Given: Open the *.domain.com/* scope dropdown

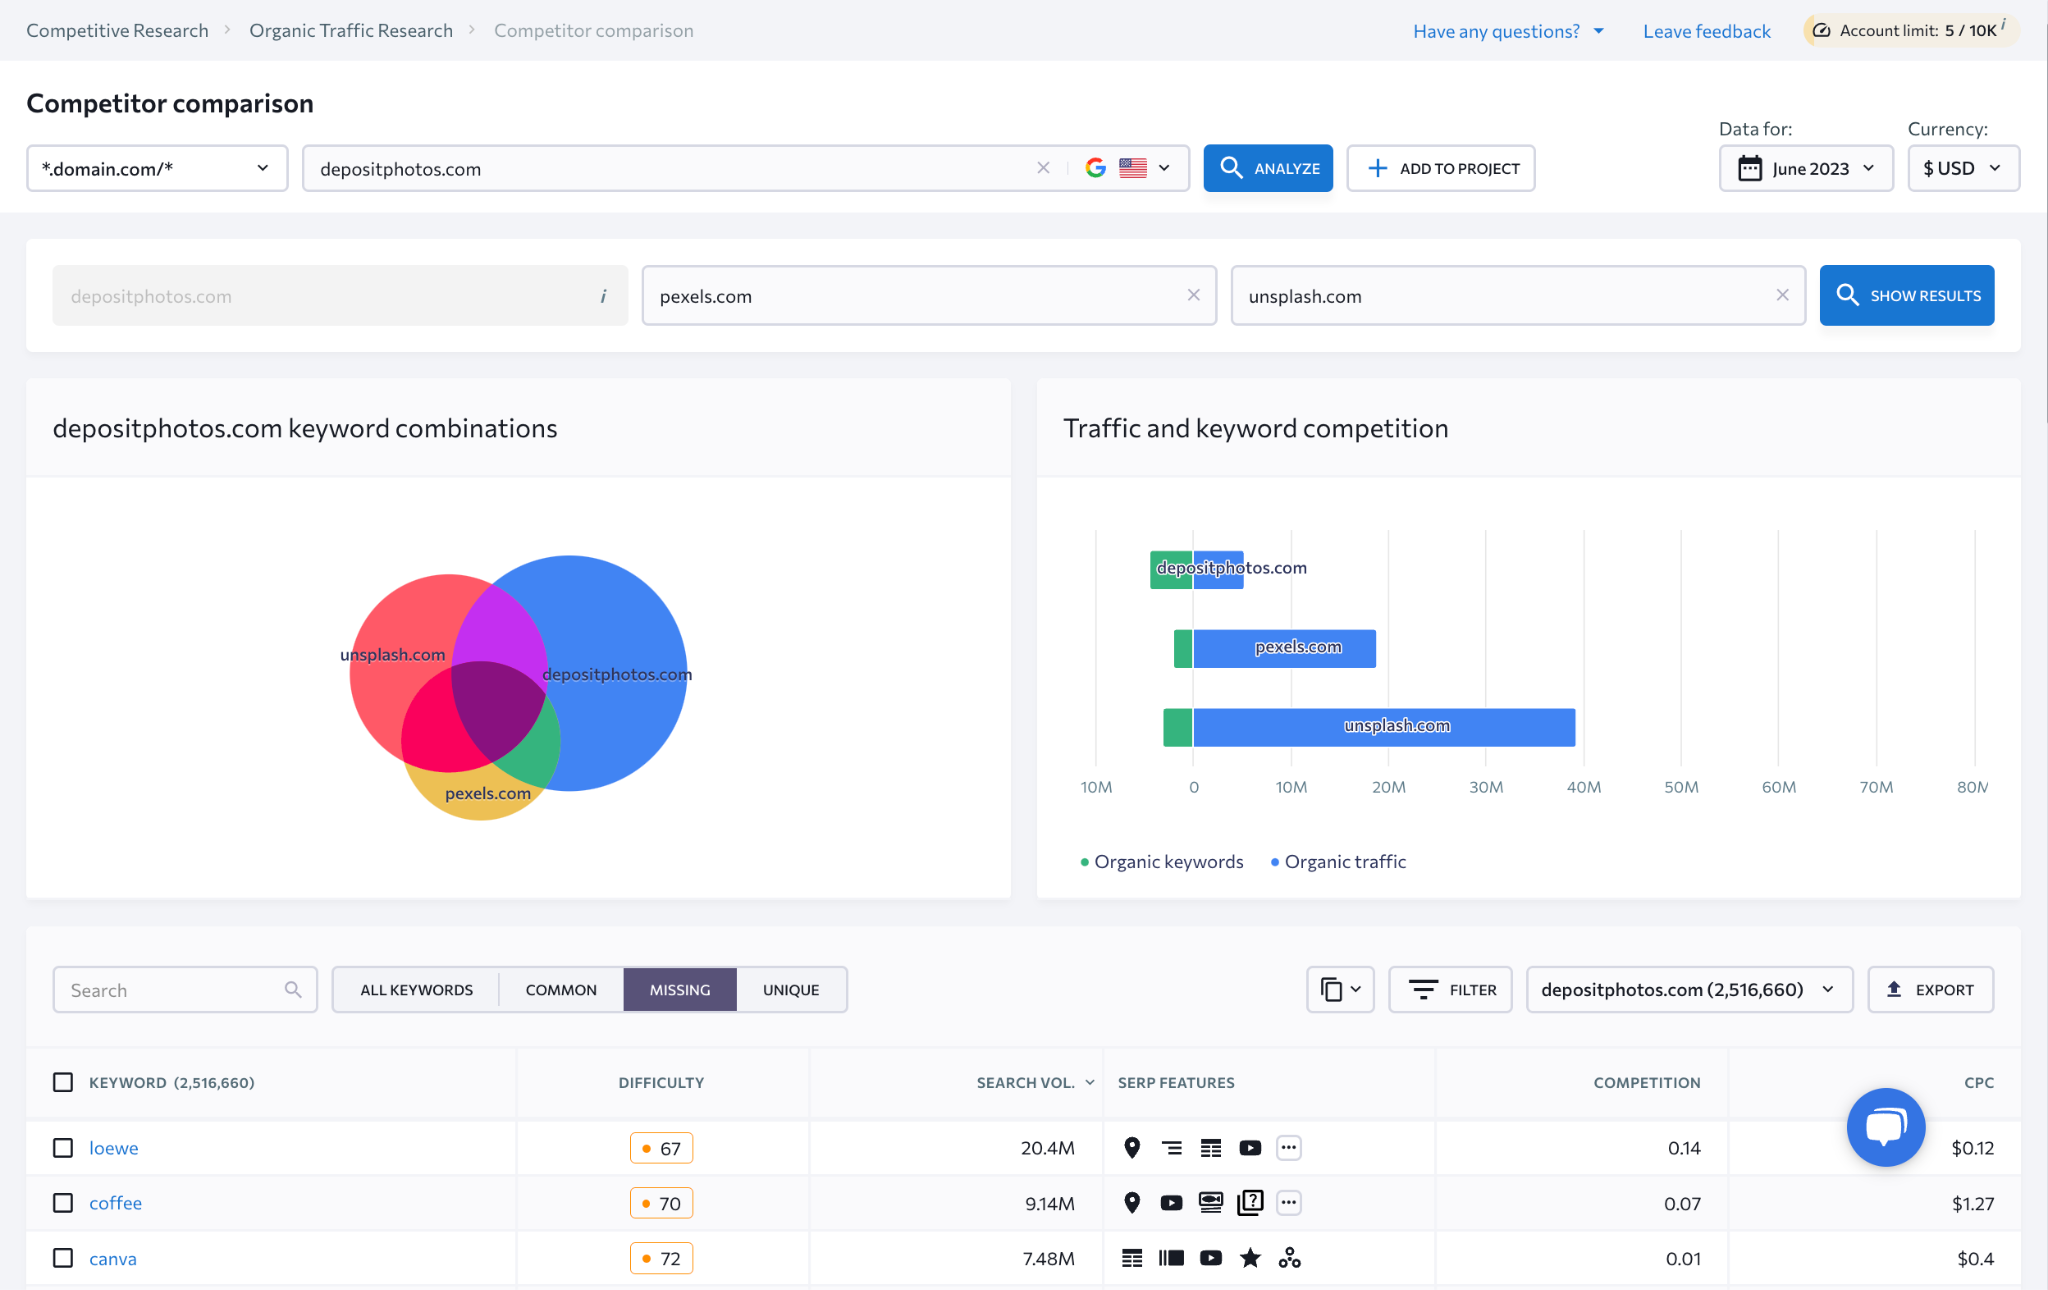Looking at the screenshot, I should pos(157,168).
